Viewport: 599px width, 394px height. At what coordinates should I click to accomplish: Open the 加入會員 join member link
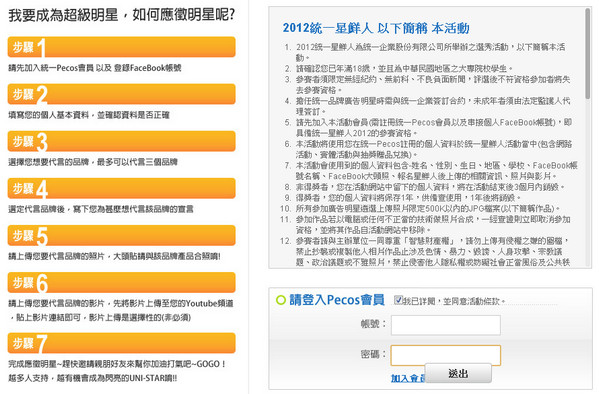tap(408, 378)
